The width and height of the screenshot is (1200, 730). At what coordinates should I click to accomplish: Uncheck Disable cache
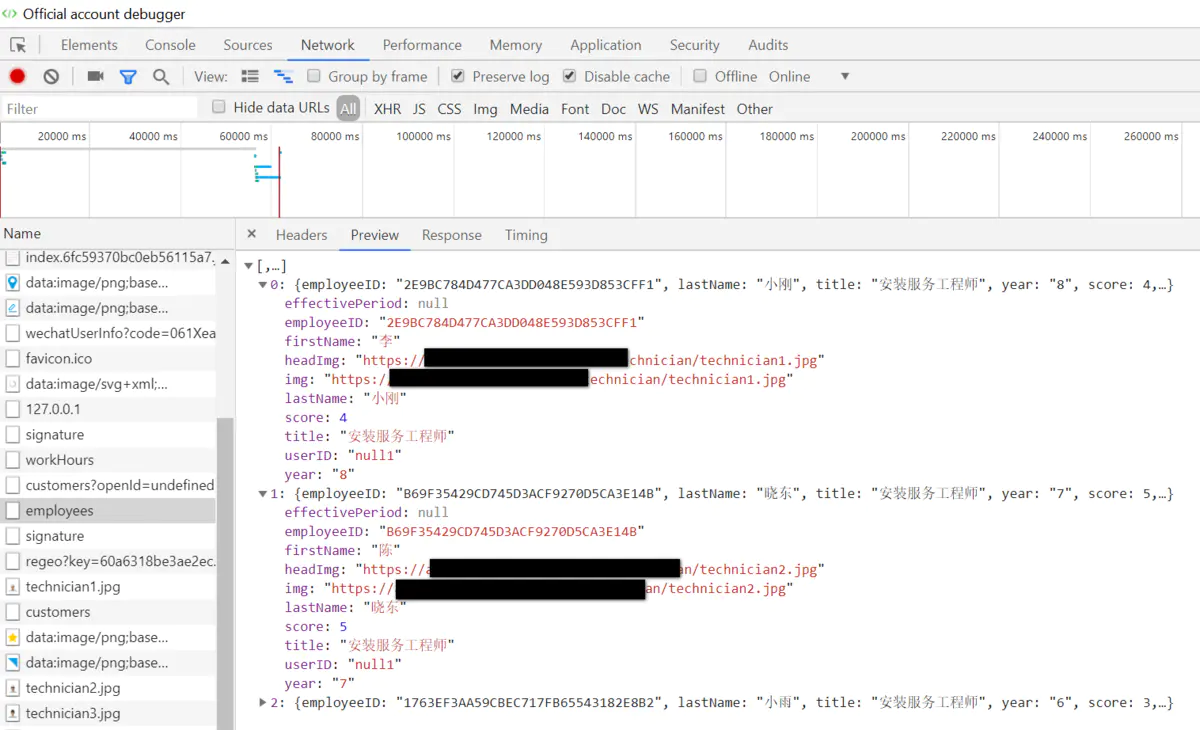[x=568, y=76]
